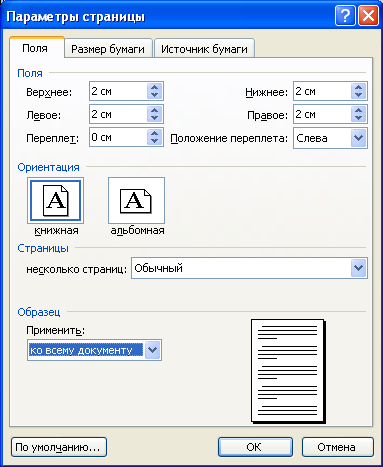The height and width of the screenshot is (467, 383).
Task: Click into the Верхнее margin field
Action: [x=118, y=91]
